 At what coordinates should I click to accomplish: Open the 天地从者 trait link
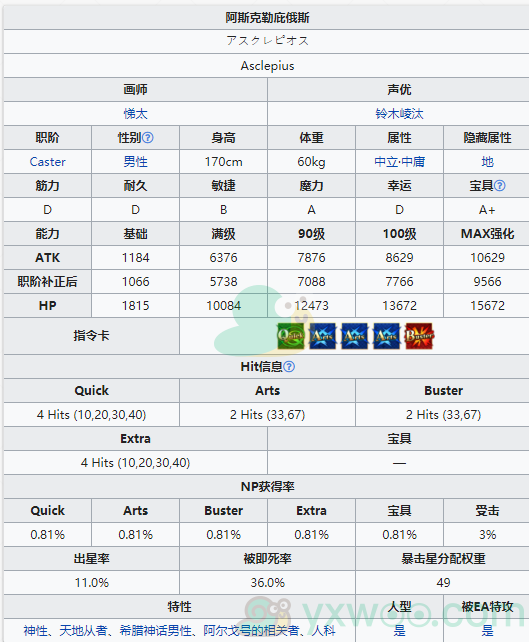[83, 631]
